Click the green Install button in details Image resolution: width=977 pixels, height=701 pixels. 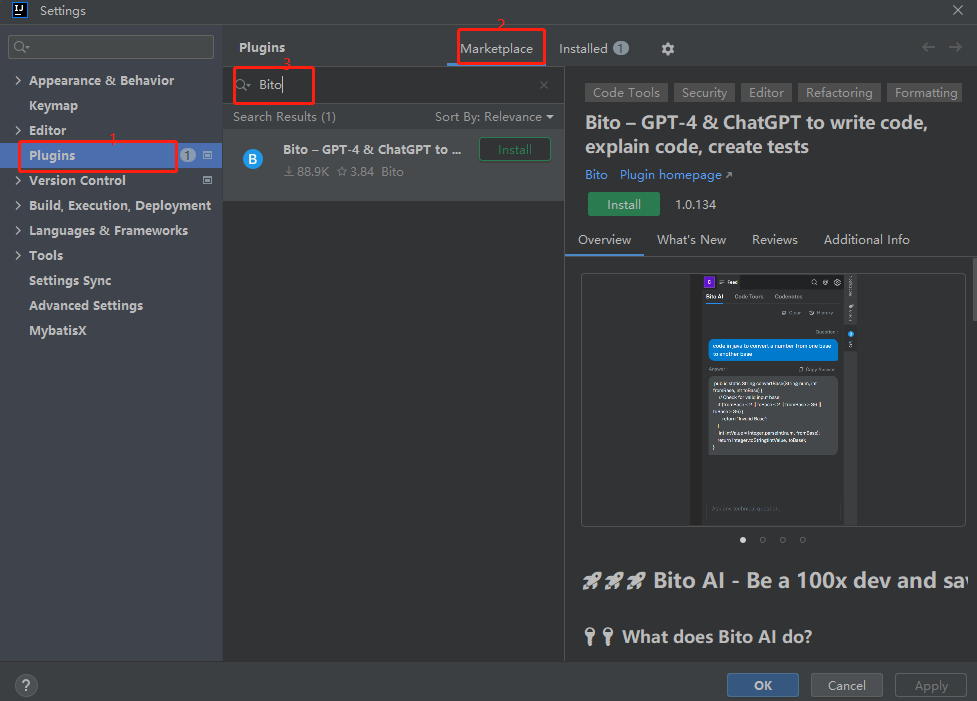point(624,204)
